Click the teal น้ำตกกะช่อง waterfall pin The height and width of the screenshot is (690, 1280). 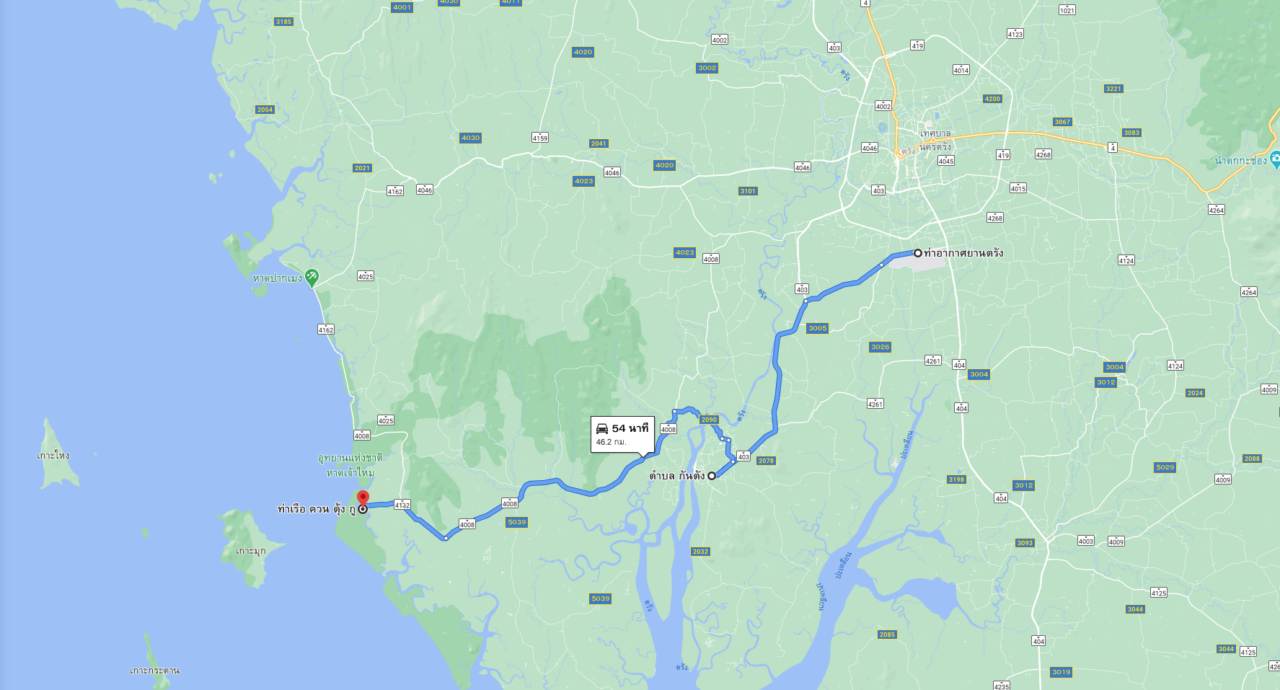click(1275, 160)
